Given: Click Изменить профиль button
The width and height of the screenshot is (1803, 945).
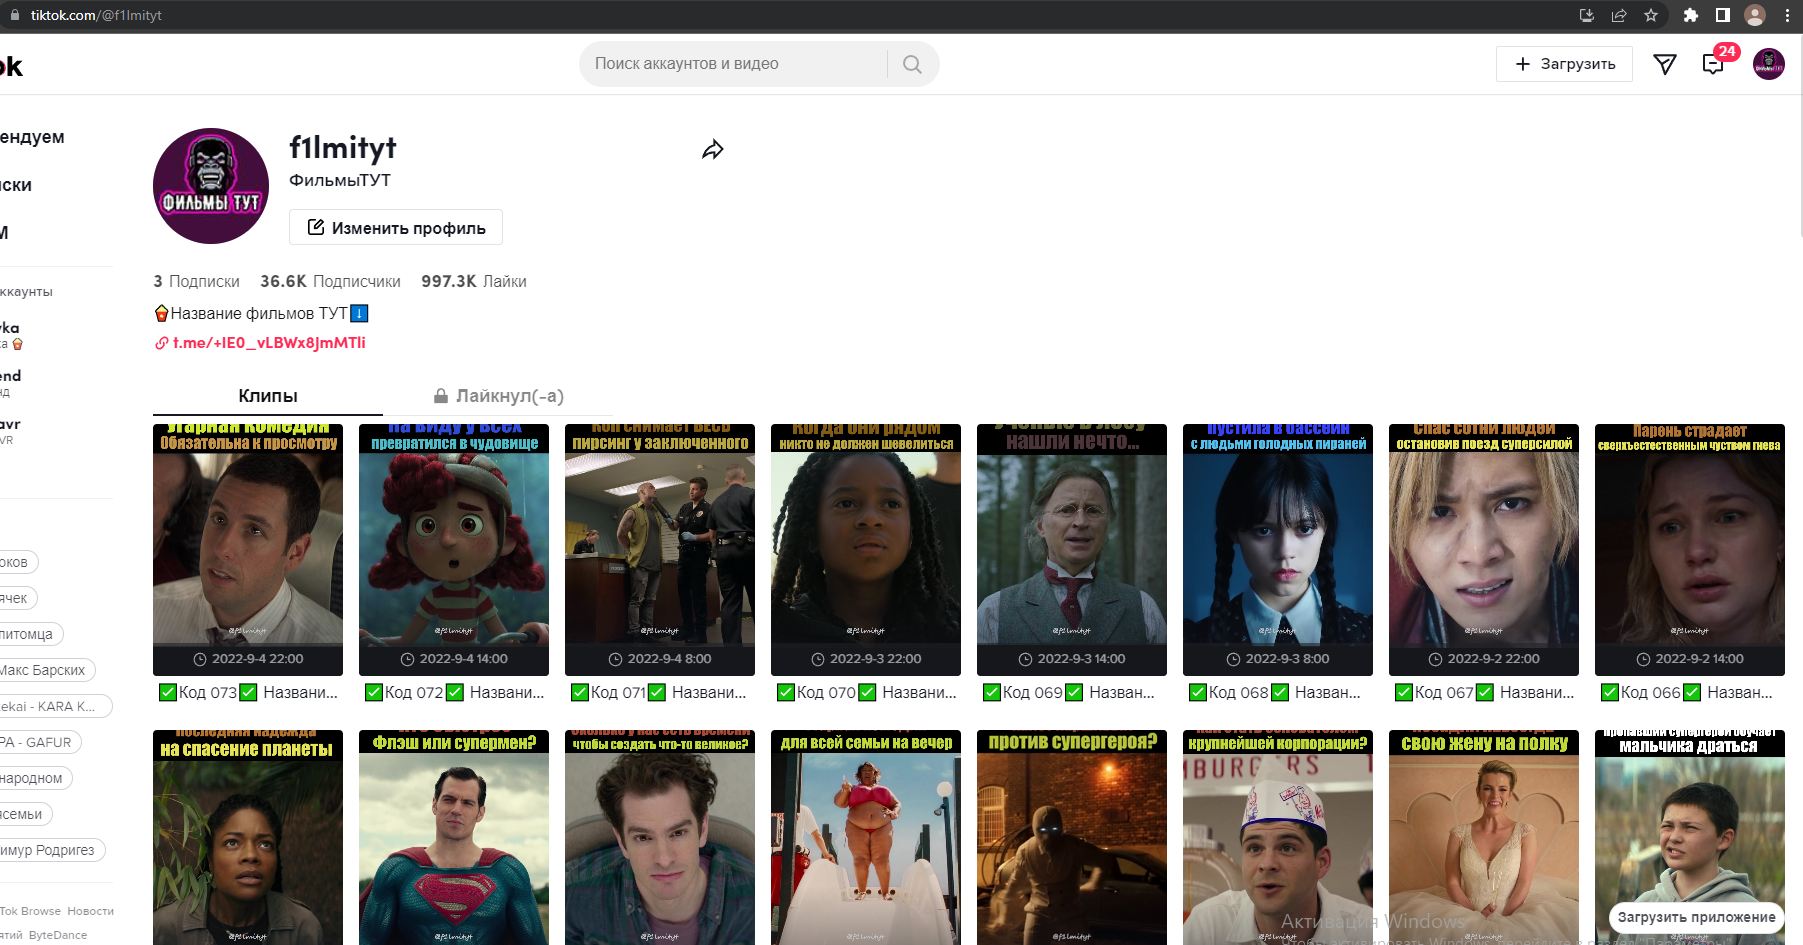Looking at the screenshot, I should 396,227.
